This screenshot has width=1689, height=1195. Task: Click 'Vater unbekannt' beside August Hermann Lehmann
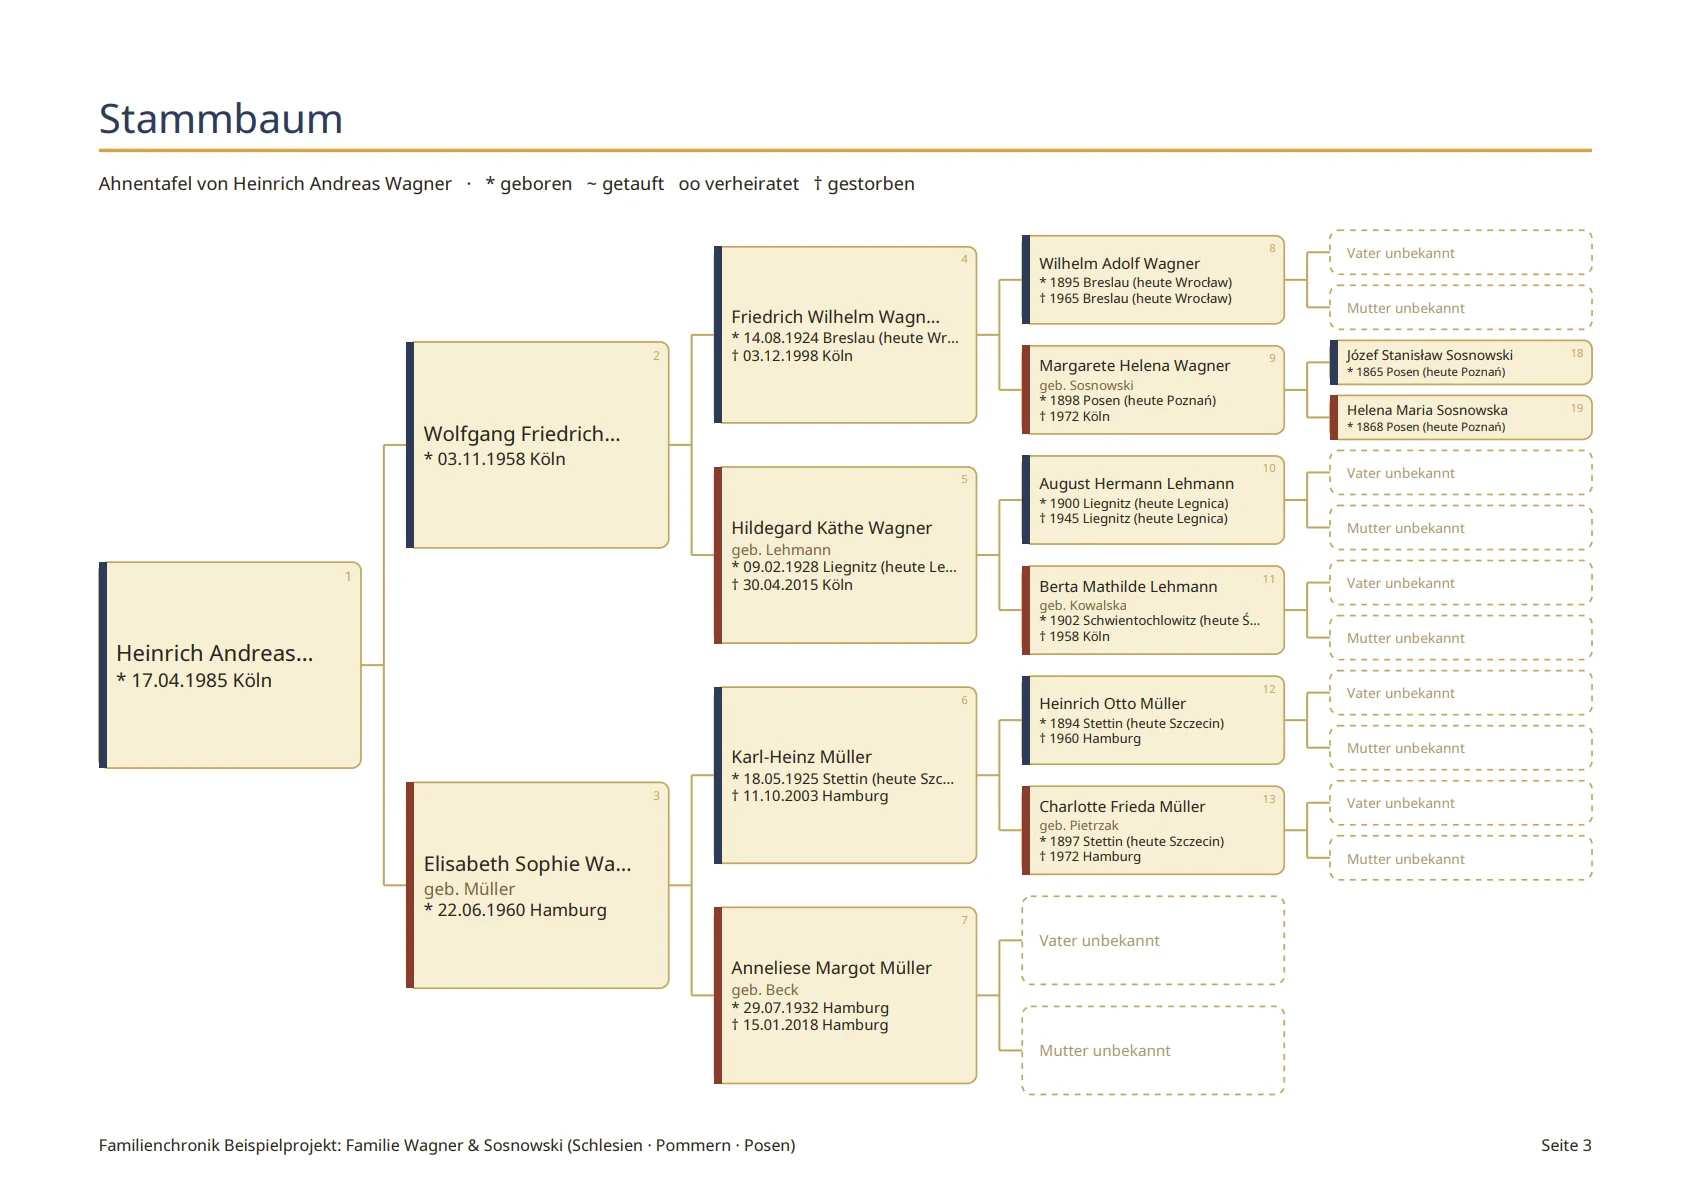[1461, 472]
